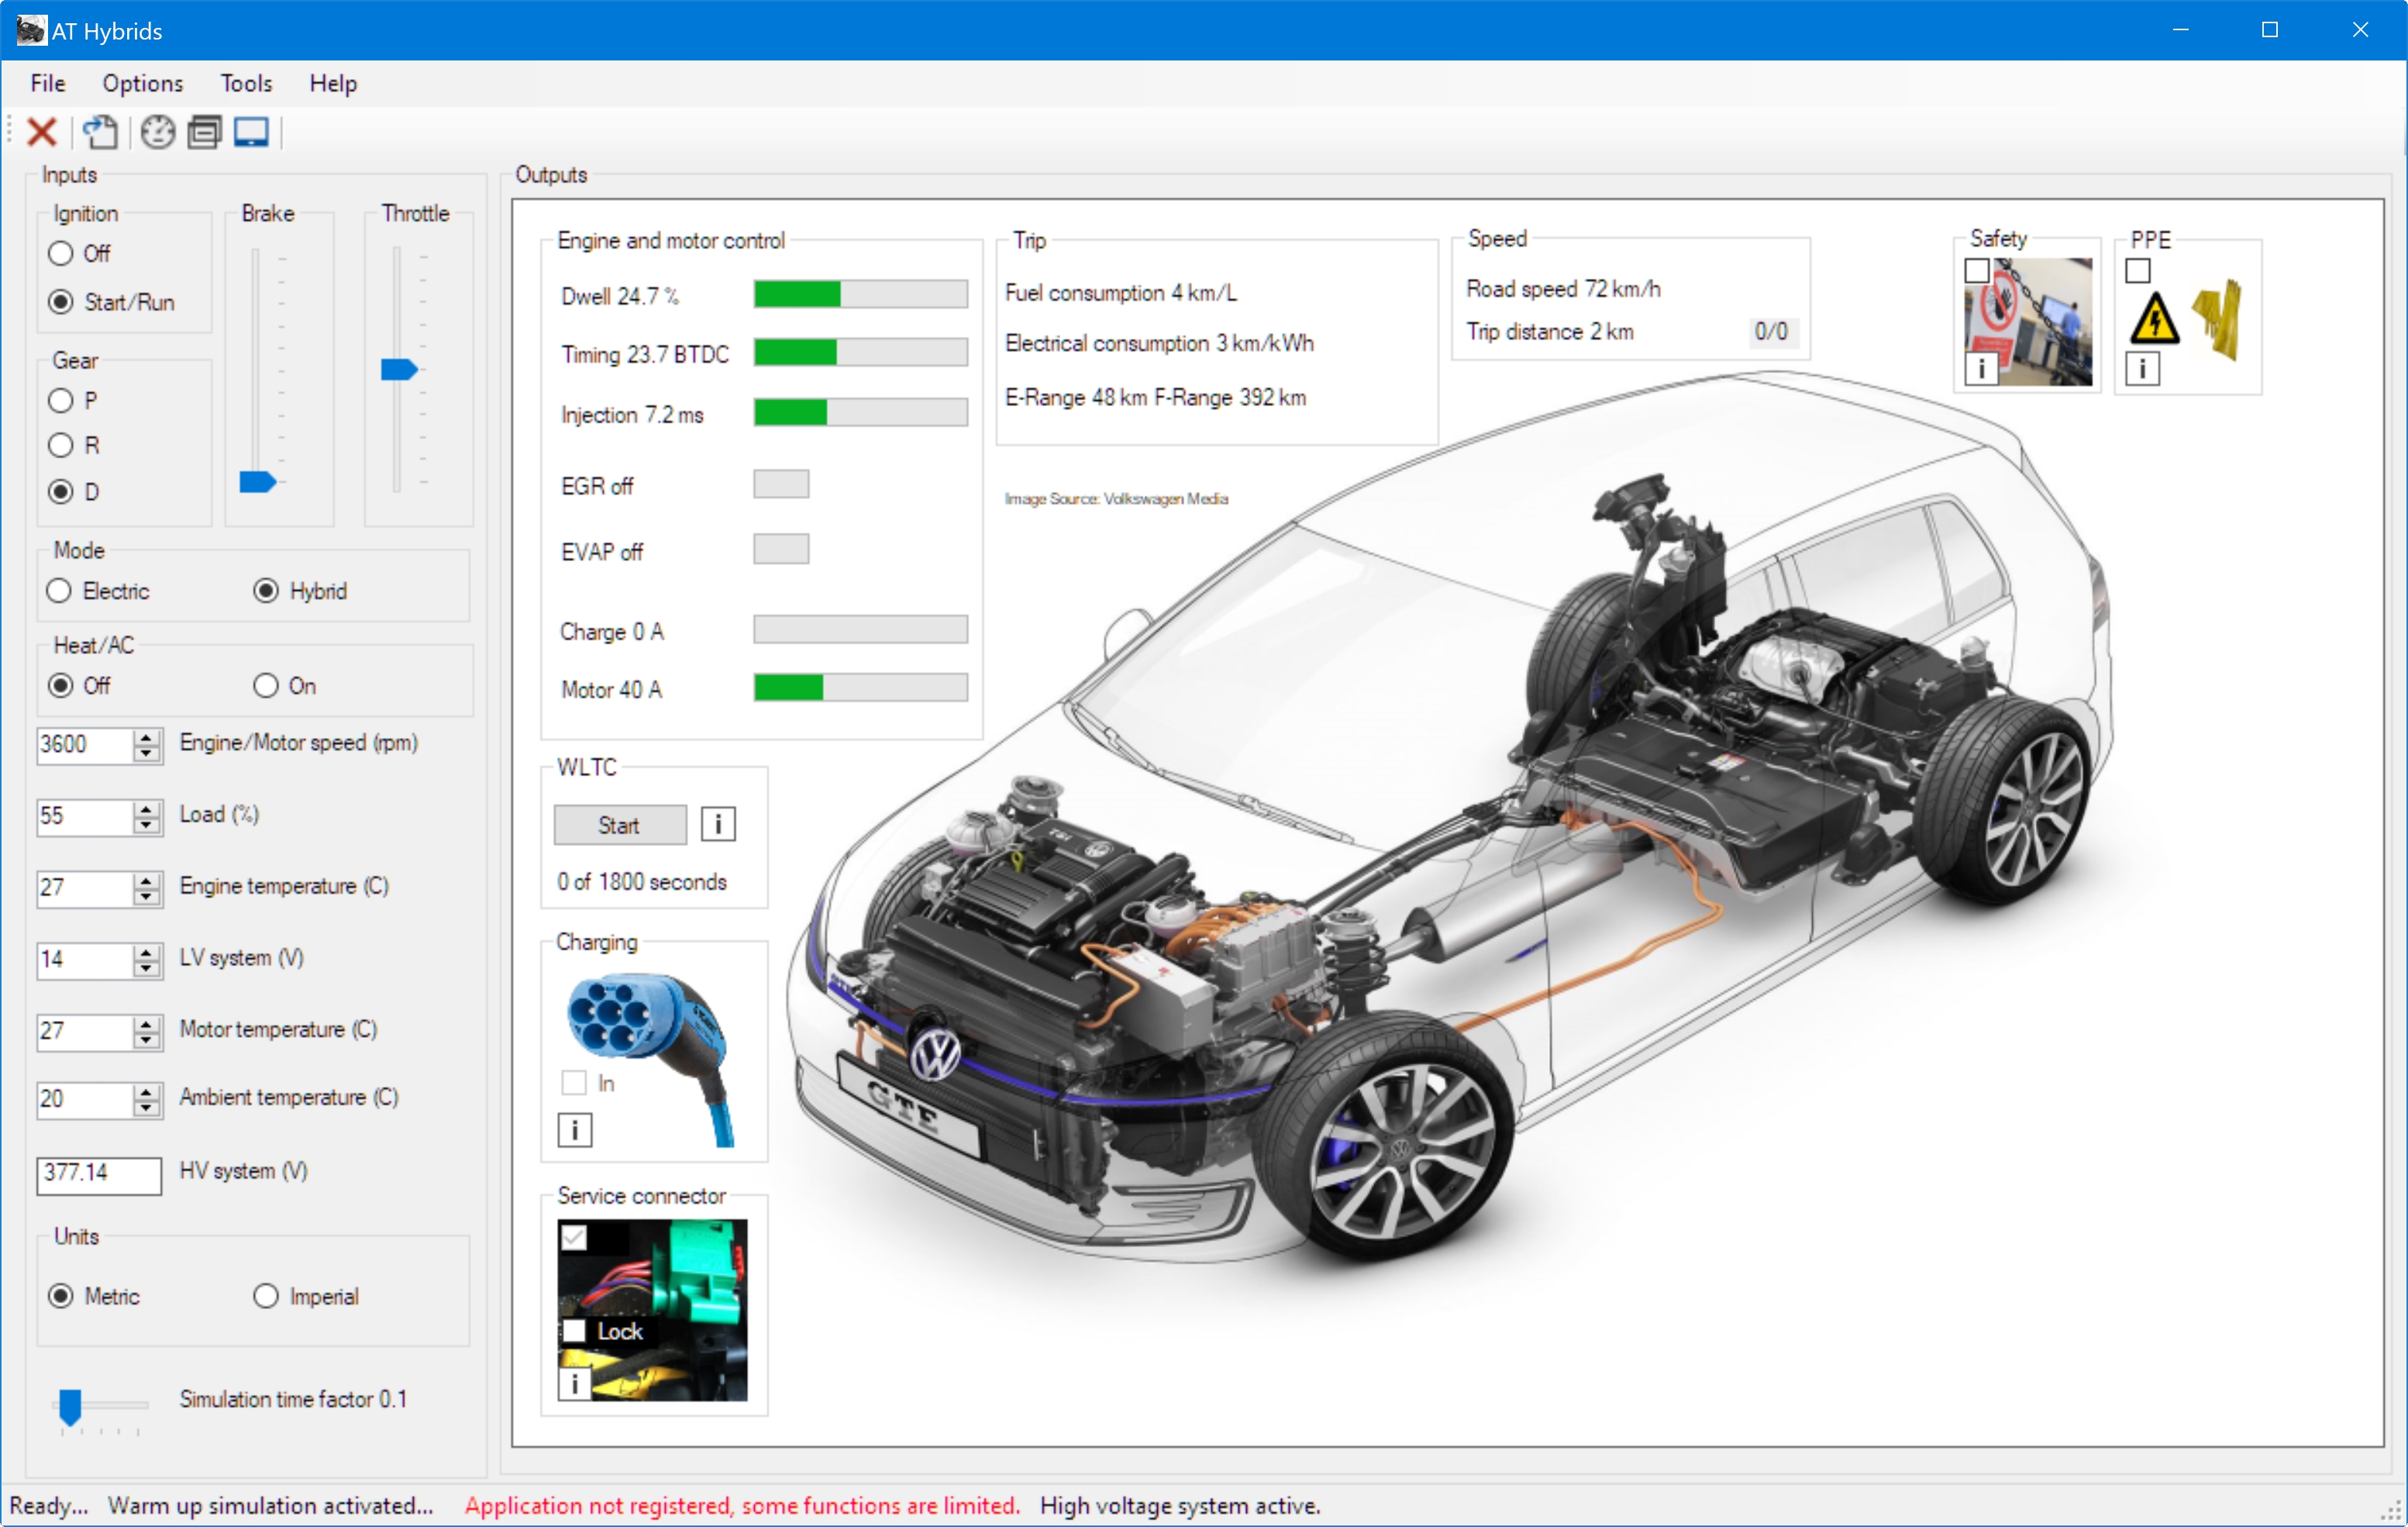Start the WLTC simulation
2408x1527 pixels.
click(619, 824)
